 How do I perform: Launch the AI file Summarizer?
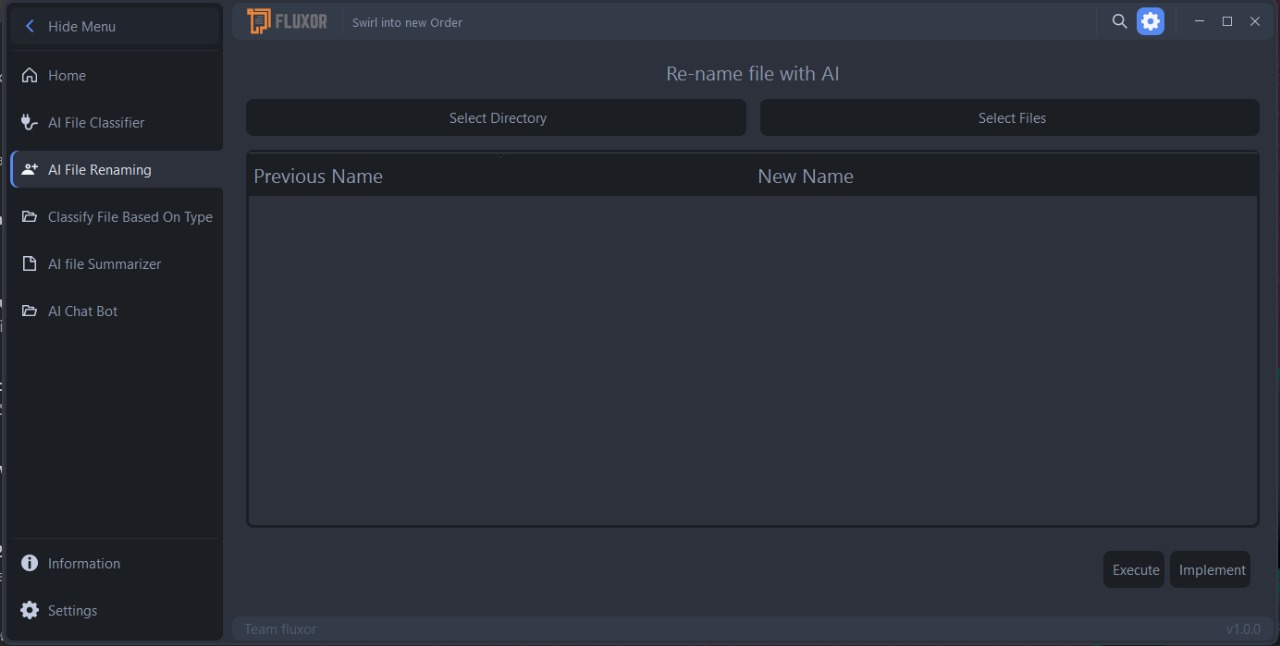coord(104,264)
